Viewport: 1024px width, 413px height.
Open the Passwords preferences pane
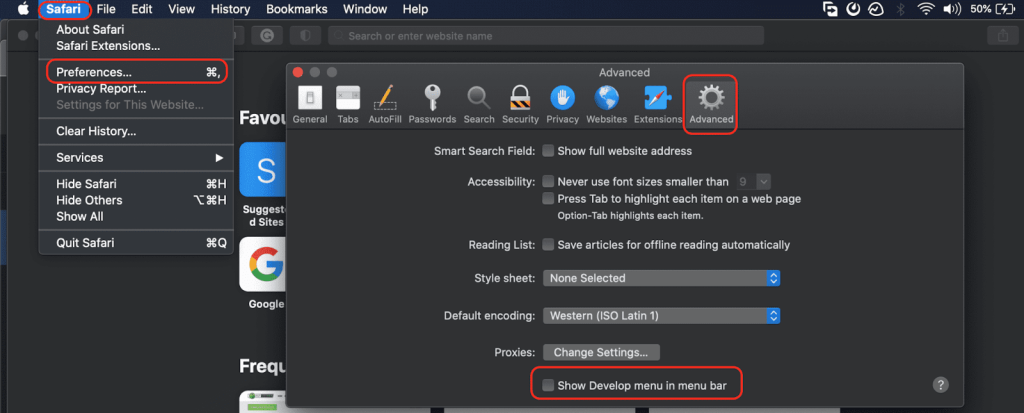432,105
